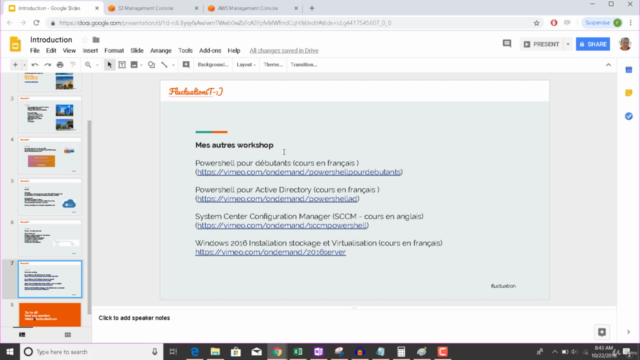640x360 pixels.
Task: Select the line tool
Action: point(164,64)
